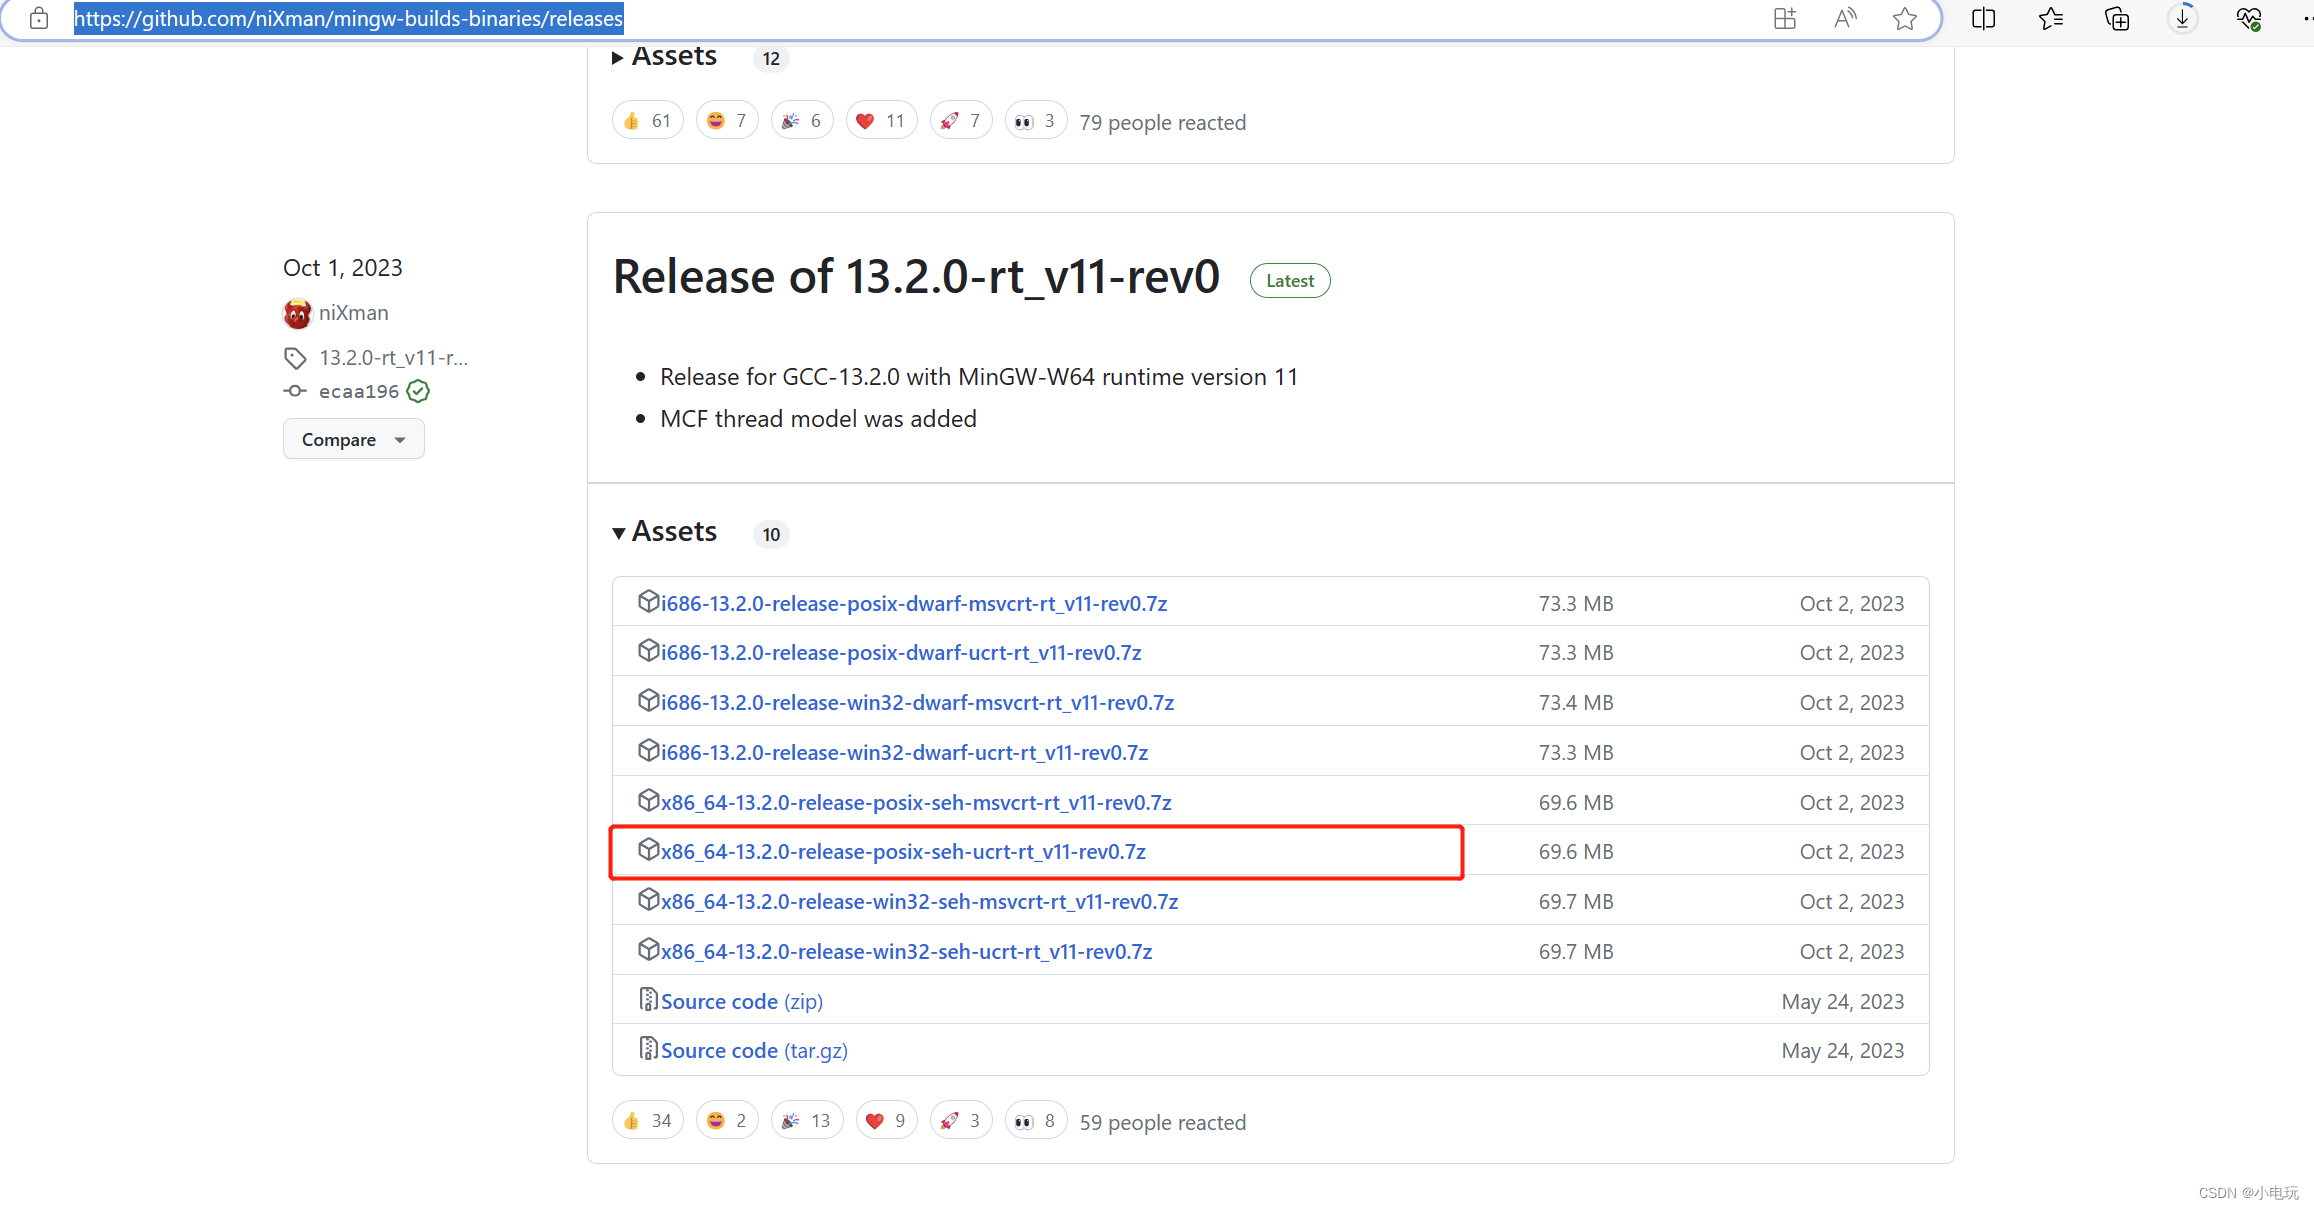The image size is (2314, 1209).
Task: Open the split screen icon
Action: click(x=1984, y=19)
